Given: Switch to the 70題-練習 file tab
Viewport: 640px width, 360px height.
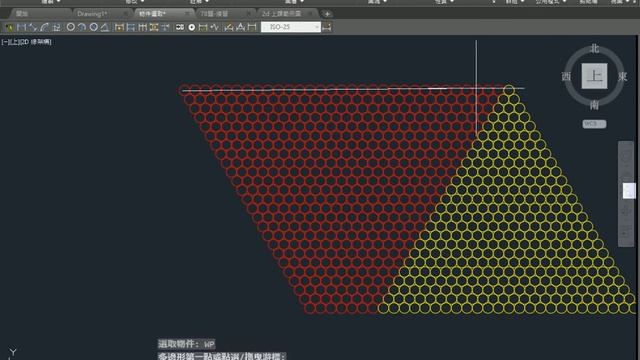Looking at the screenshot, I should [214, 14].
